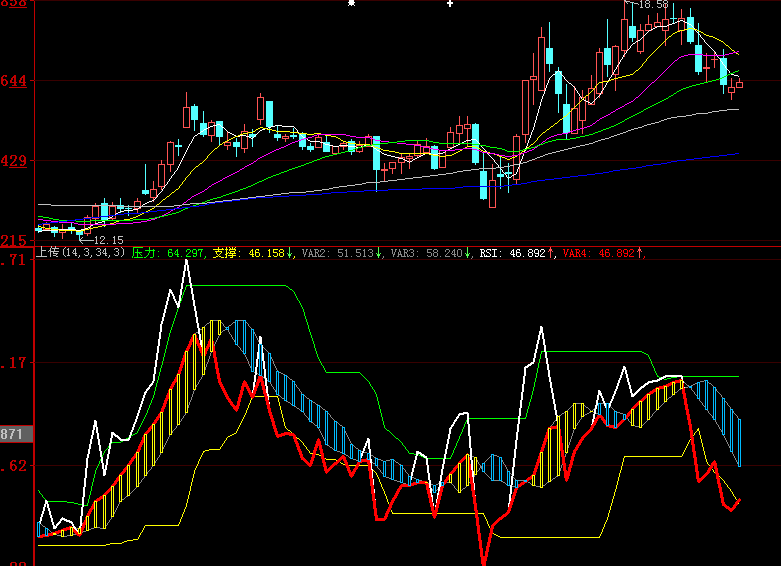This screenshot has height=566, width=781.
Task: Click the plus marker at chart top
Action: click(x=450, y=3)
